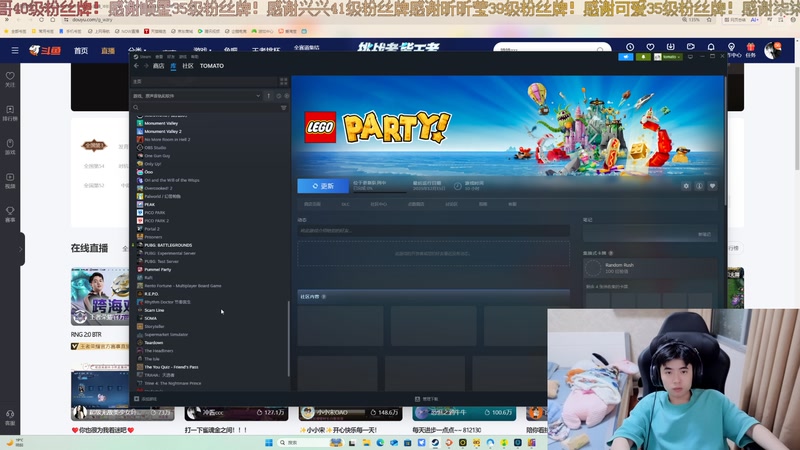Open Steam TOMATO profile tab
The height and width of the screenshot is (450, 800).
click(212, 66)
